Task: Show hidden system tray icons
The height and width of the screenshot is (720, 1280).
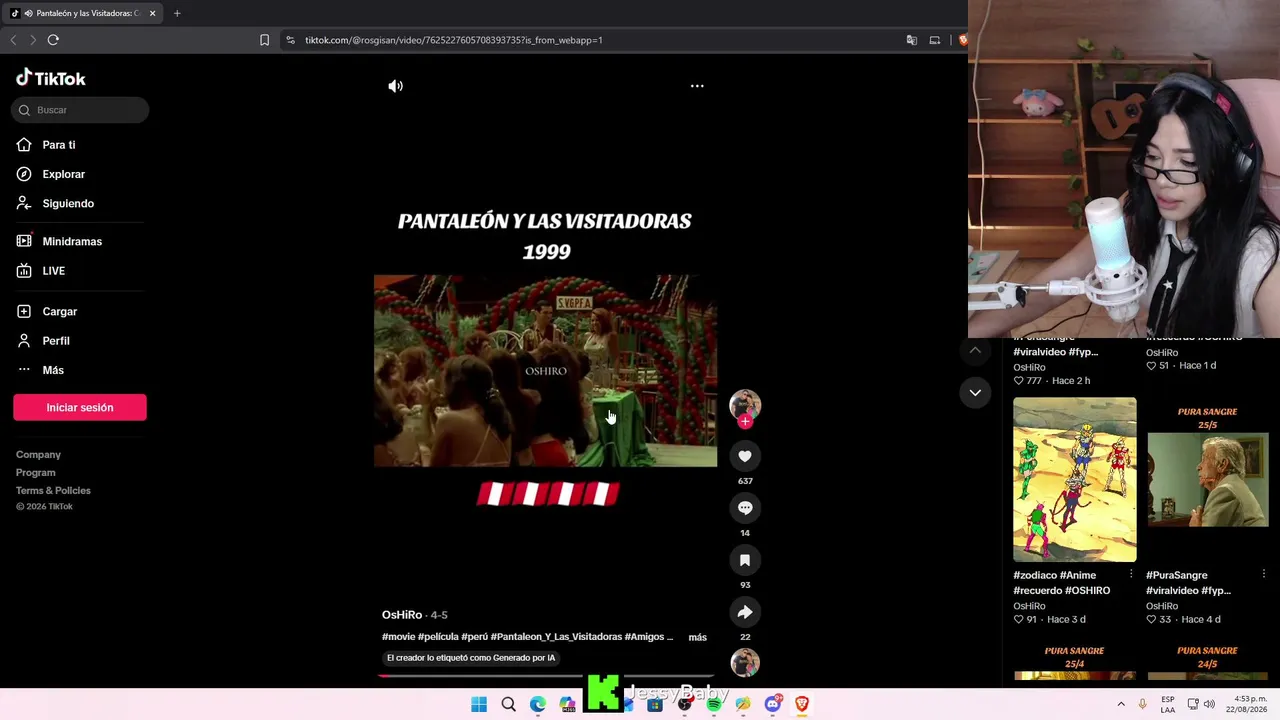Action: [x=1121, y=704]
